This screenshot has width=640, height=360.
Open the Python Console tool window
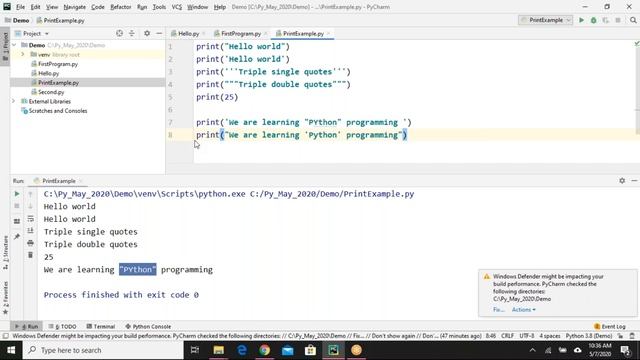coord(148,327)
